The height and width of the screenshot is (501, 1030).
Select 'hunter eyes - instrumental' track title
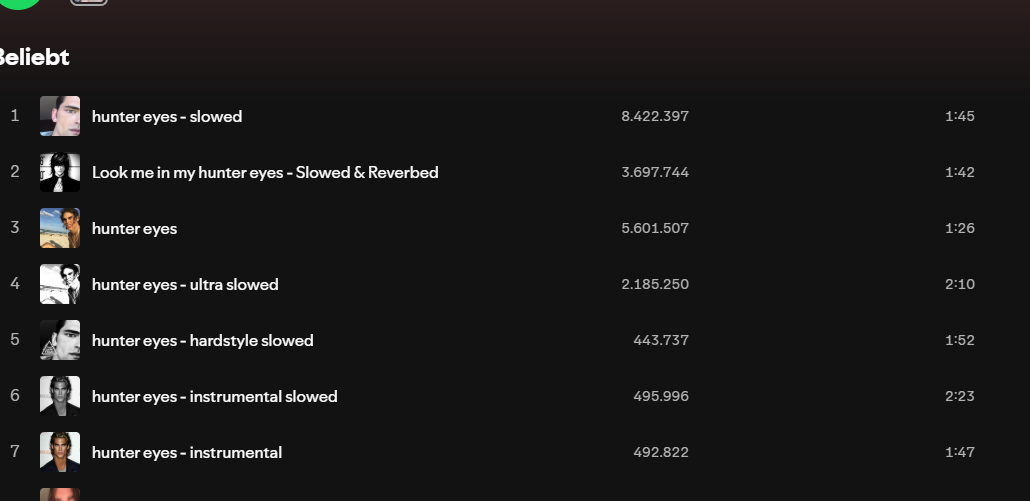[x=187, y=452]
